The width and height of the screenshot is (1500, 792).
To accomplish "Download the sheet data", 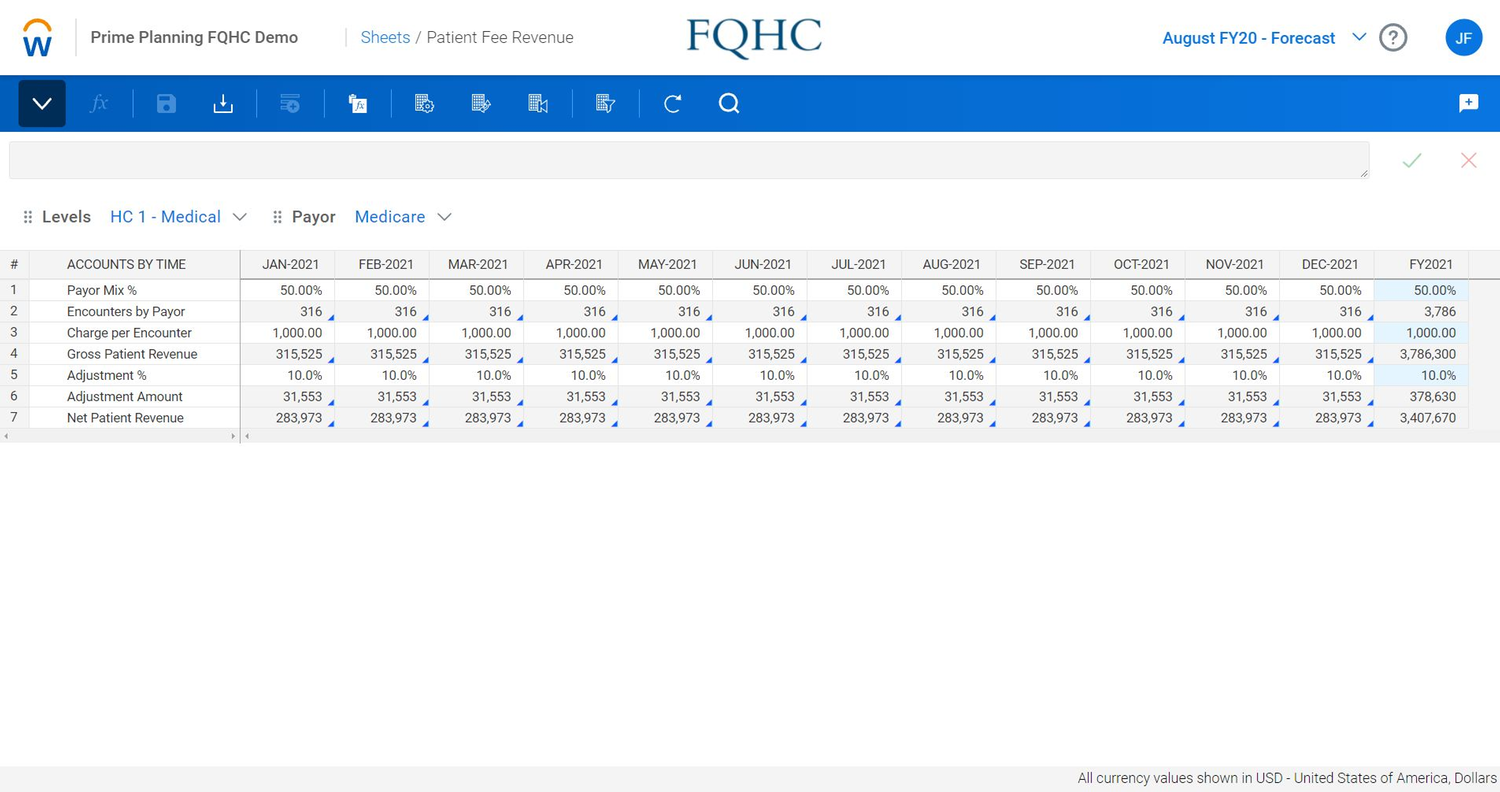I will [222, 103].
